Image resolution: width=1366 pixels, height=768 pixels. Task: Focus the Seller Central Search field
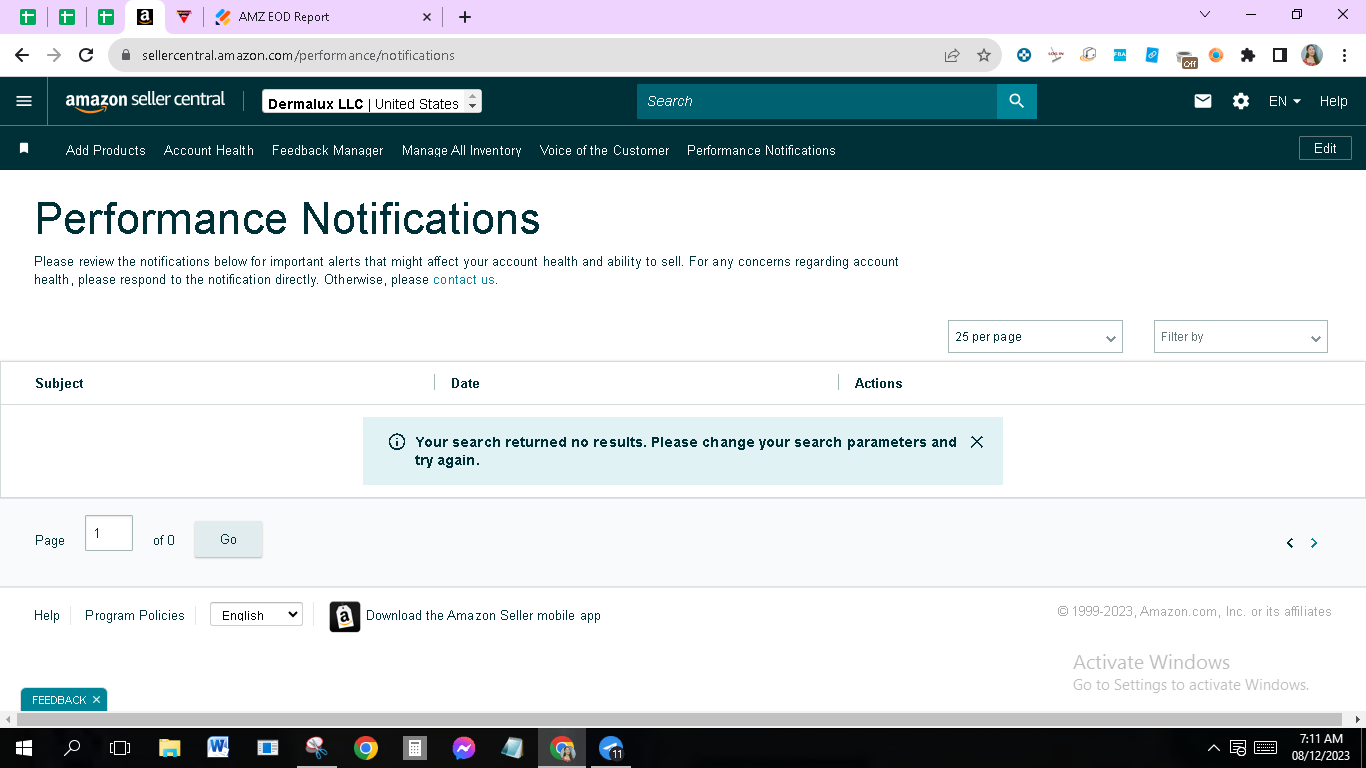pyautogui.click(x=817, y=101)
